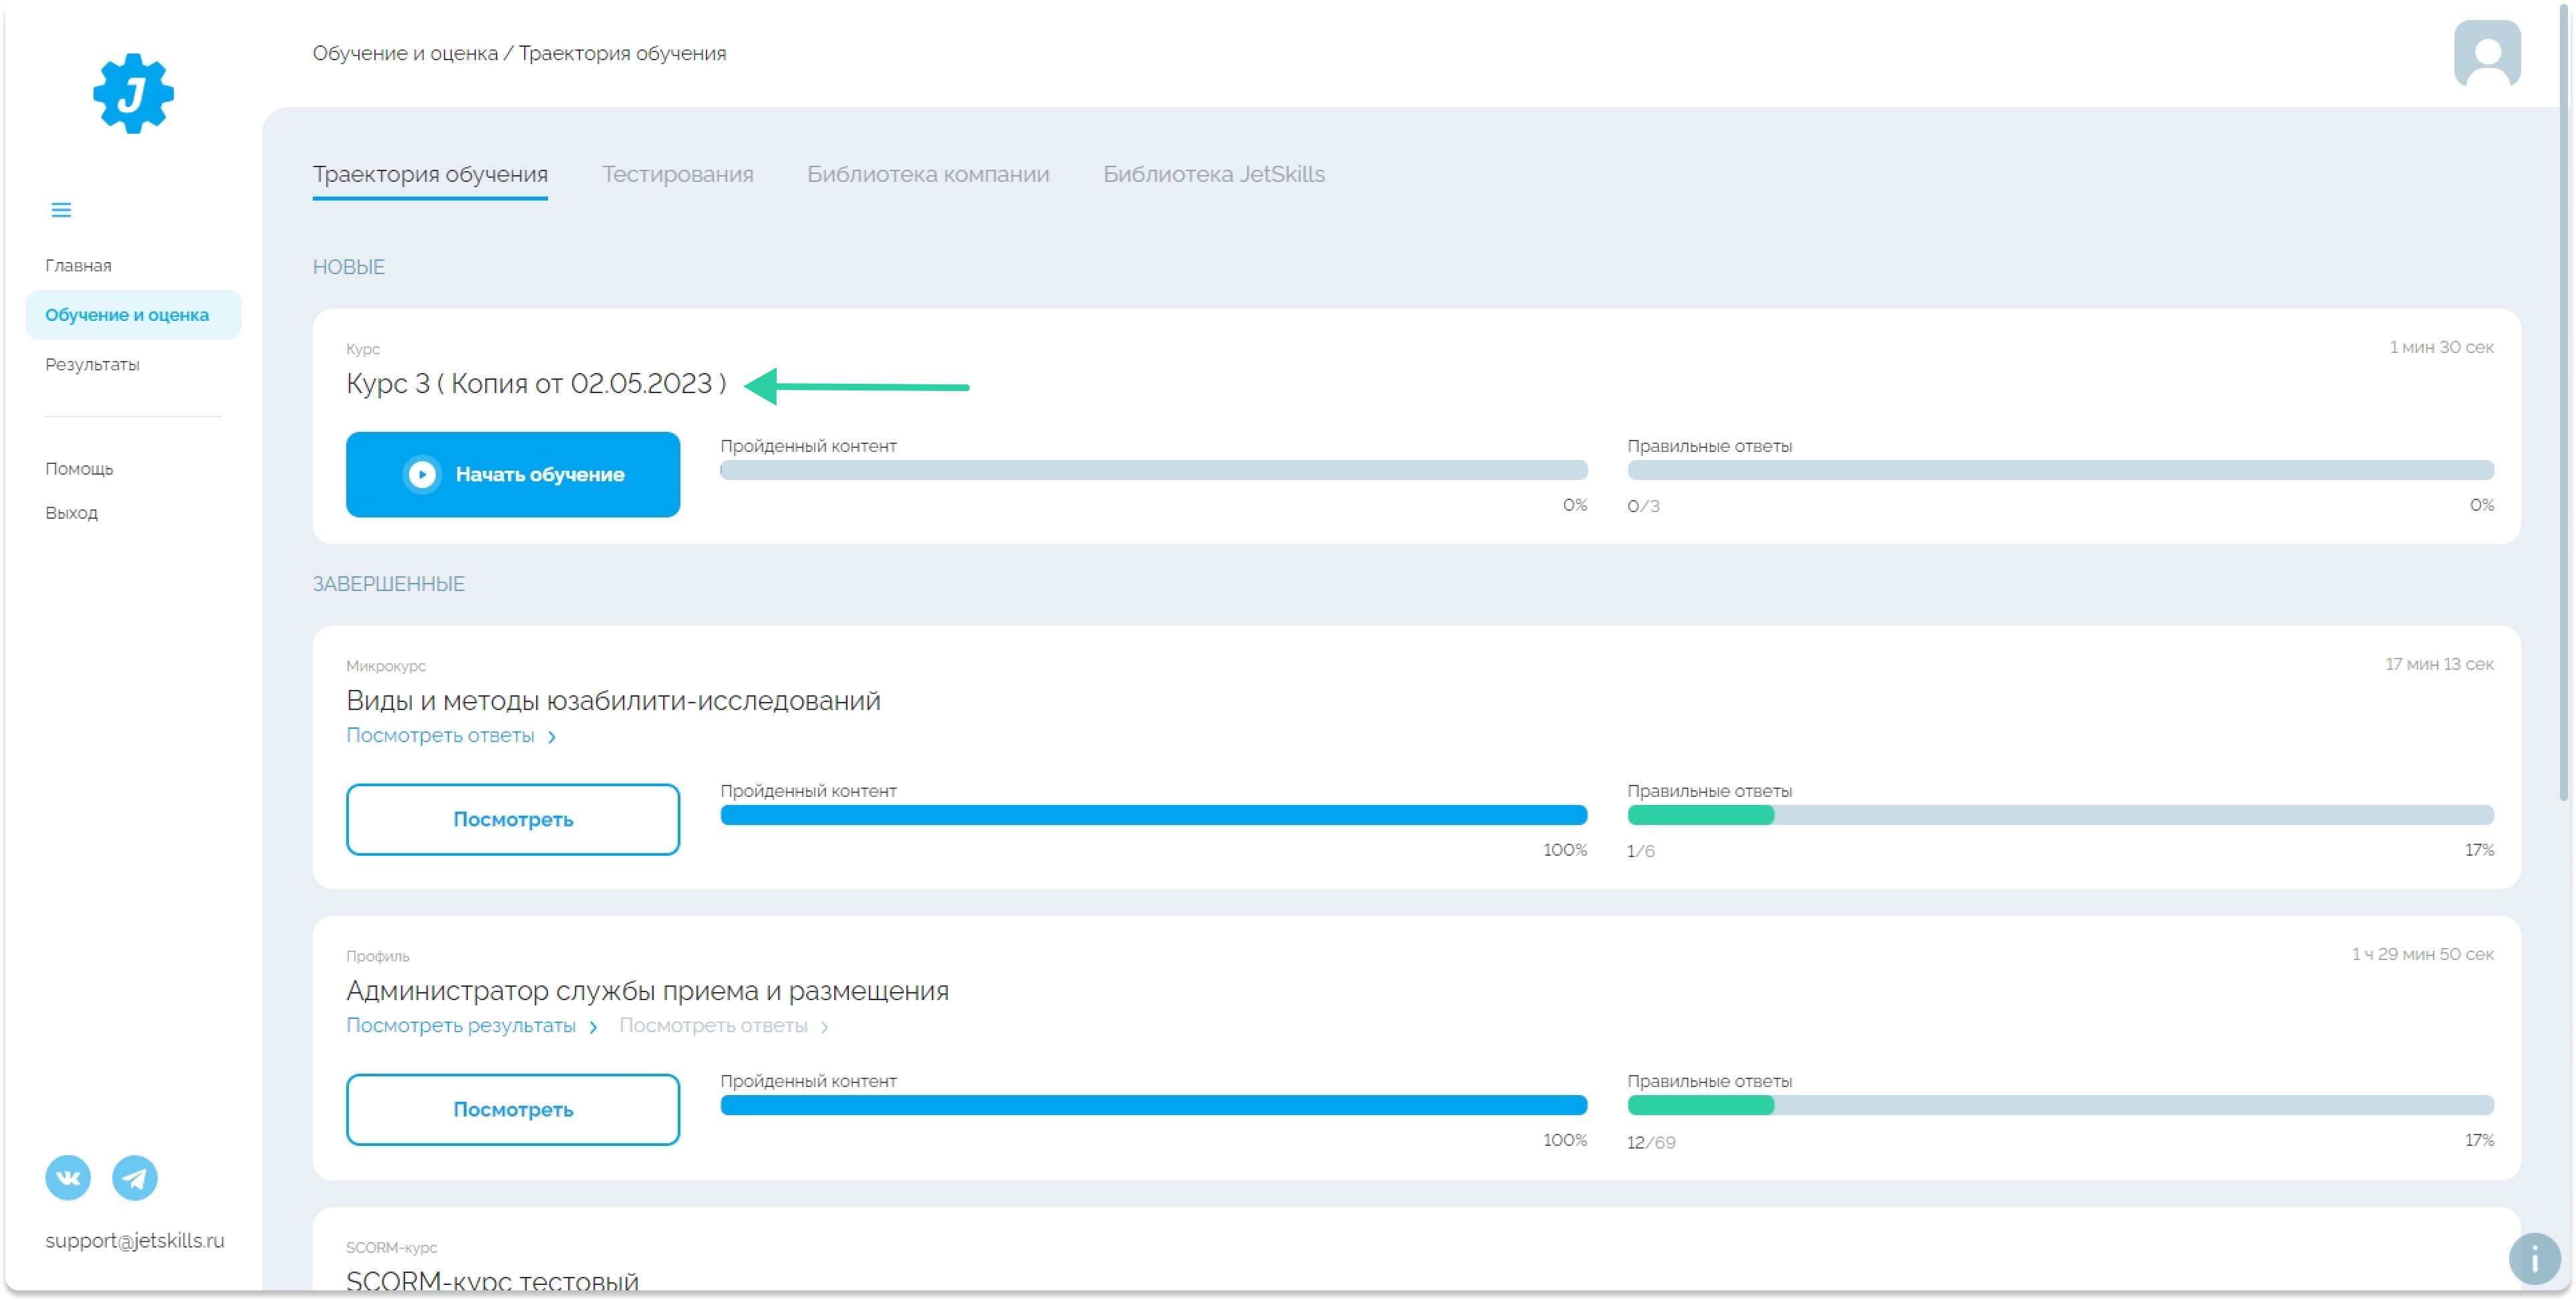Click the 0/3 answers count
The image size is (2576, 1301).
coord(1643,506)
